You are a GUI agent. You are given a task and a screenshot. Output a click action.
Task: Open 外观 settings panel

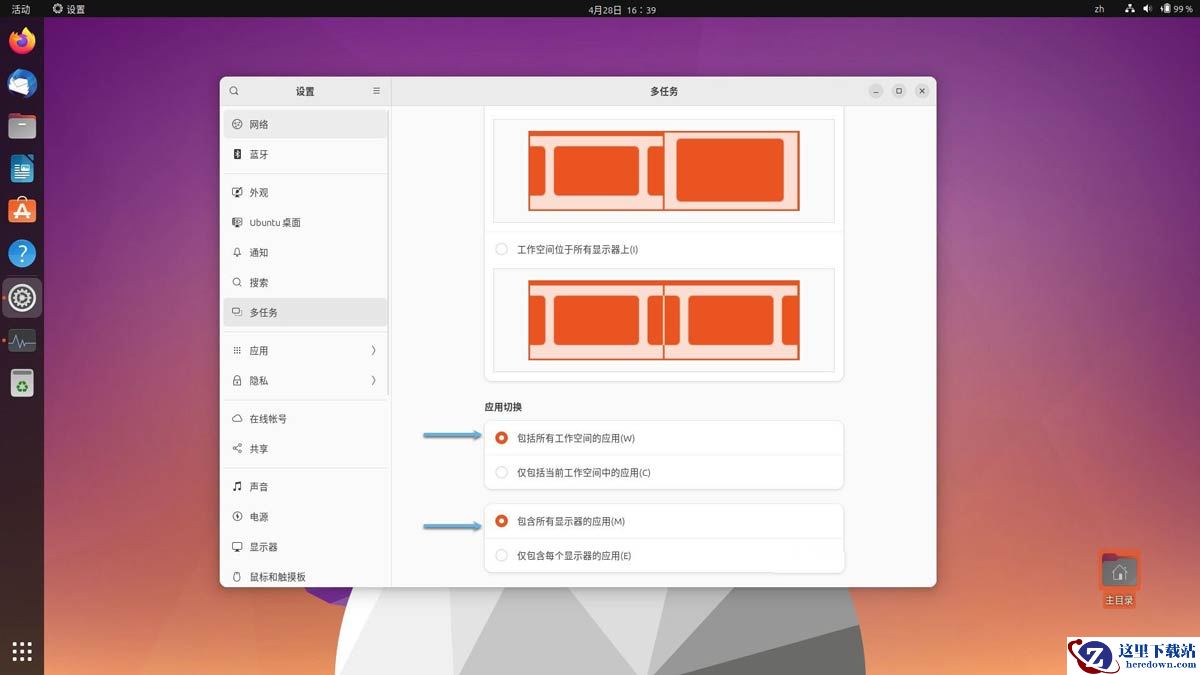(305, 192)
